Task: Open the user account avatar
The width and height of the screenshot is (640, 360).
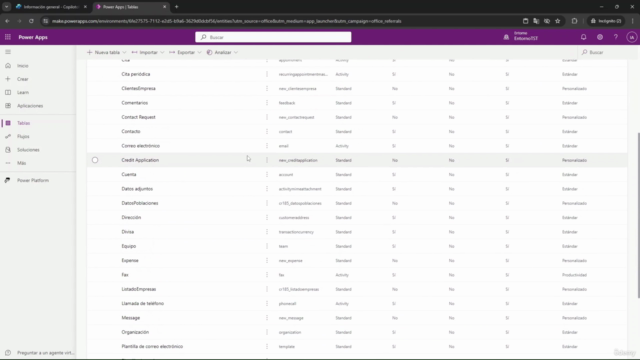Action: (x=631, y=37)
